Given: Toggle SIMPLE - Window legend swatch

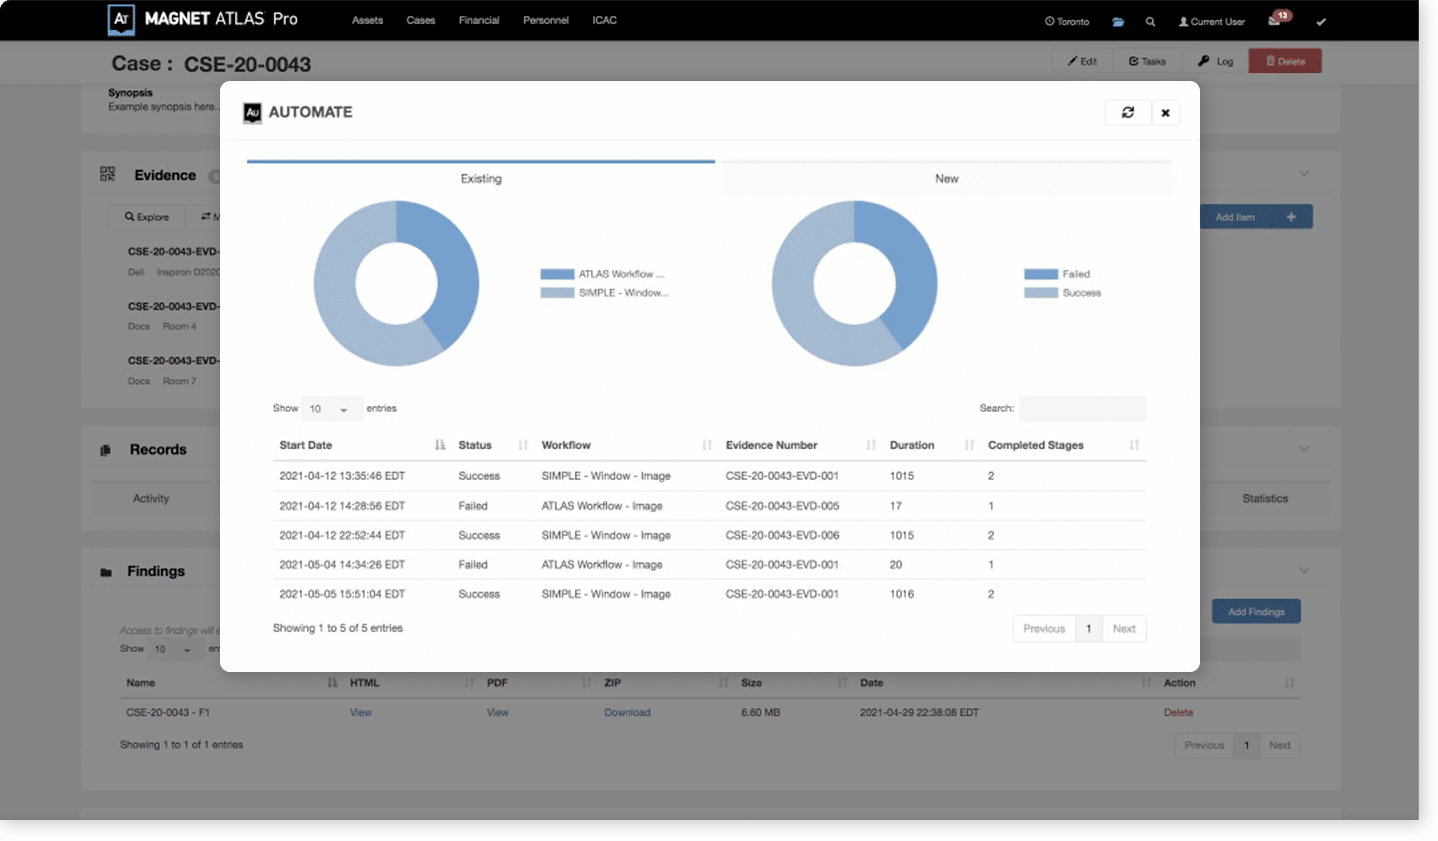Looking at the screenshot, I should tap(557, 293).
